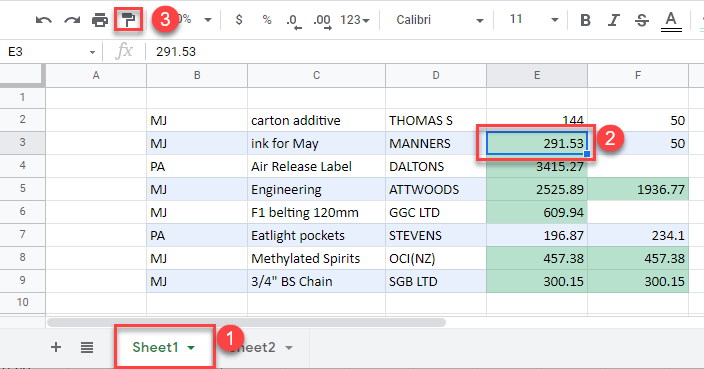Select cell with value 234.1
Viewport: 704px width, 369px height.
click(638, 235)
